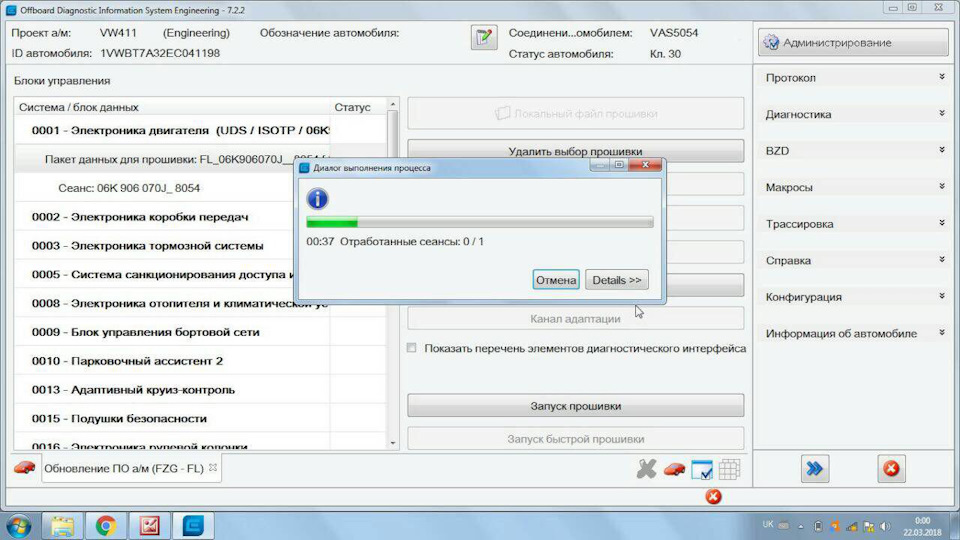
Task: Expand Информация об автомобиле section
Action: coord(855,334)
